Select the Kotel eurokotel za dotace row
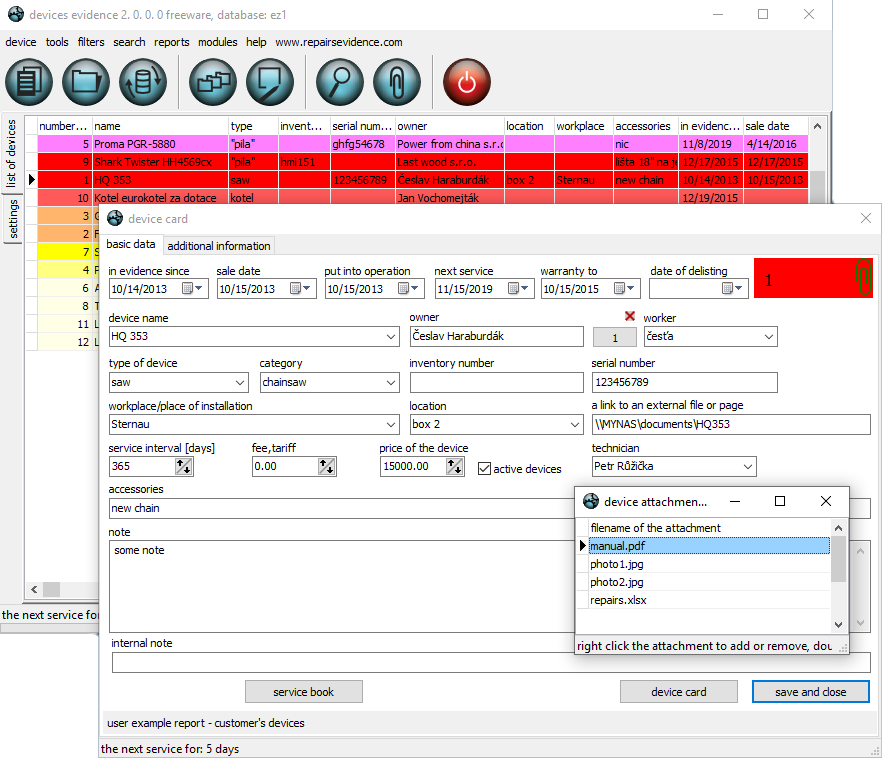882x758 pixels. [423, 197]
